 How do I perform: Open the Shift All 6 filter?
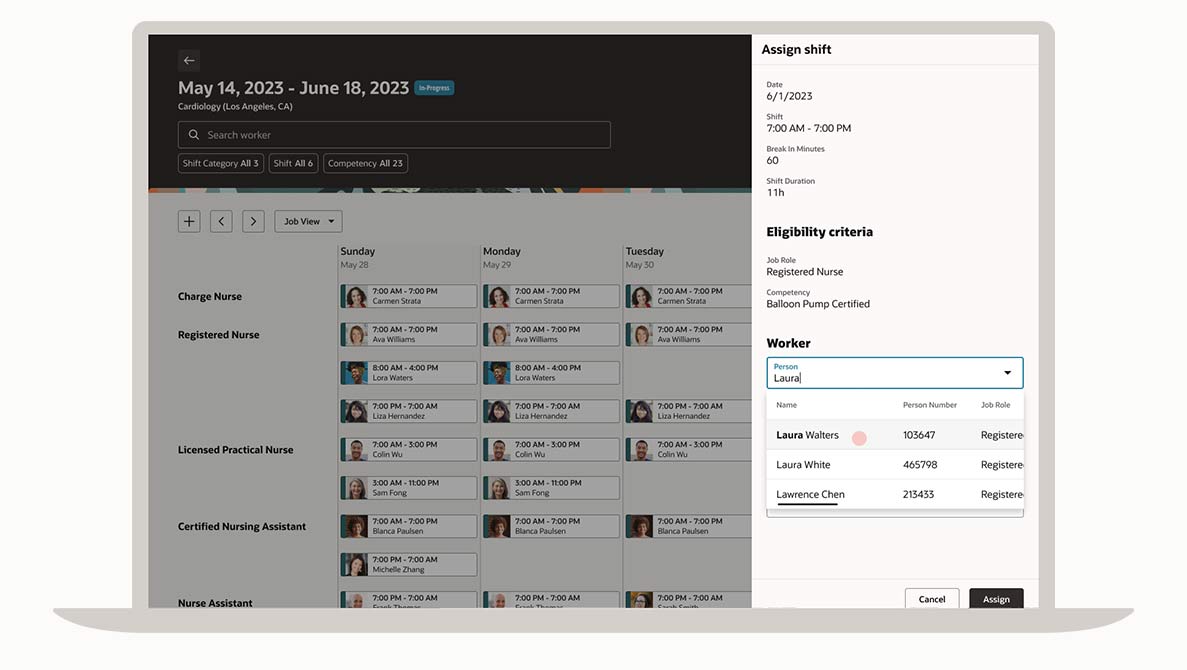point(293,164)
